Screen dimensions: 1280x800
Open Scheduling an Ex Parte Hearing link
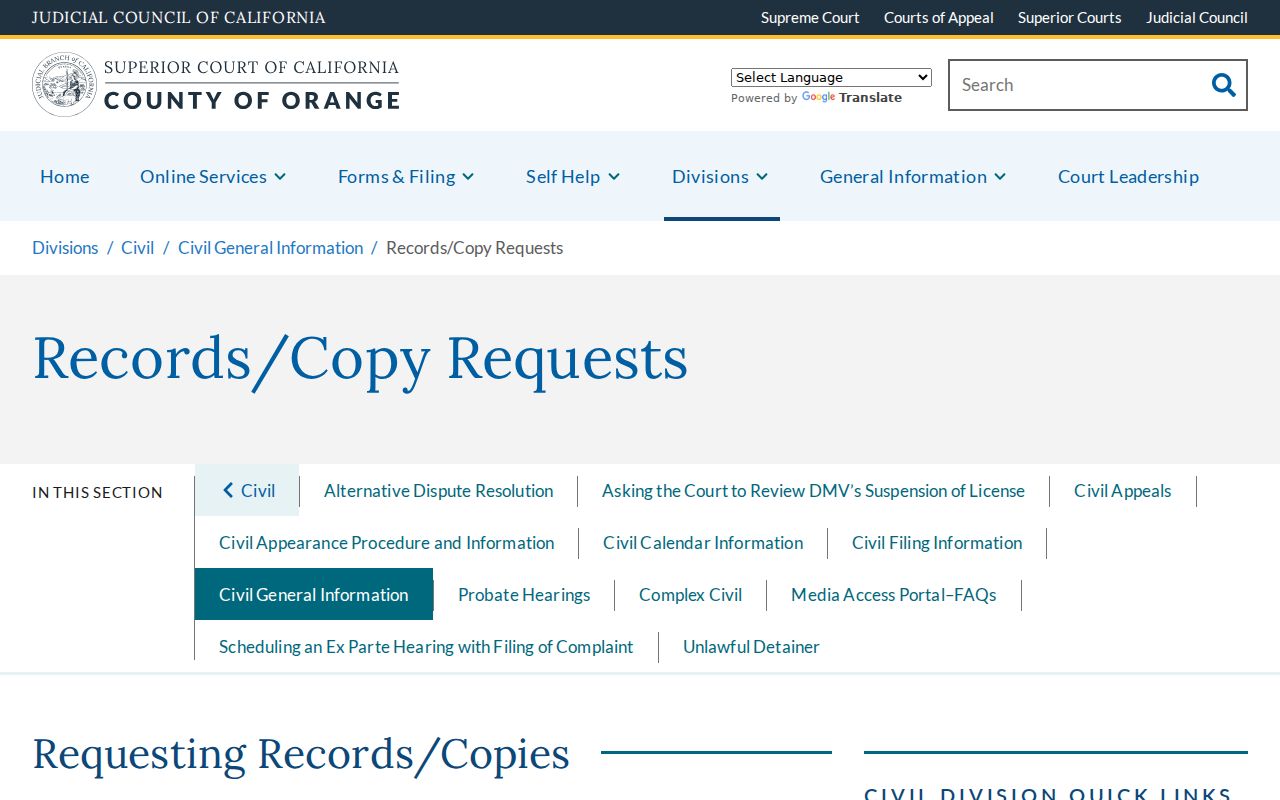coord(426,646)
